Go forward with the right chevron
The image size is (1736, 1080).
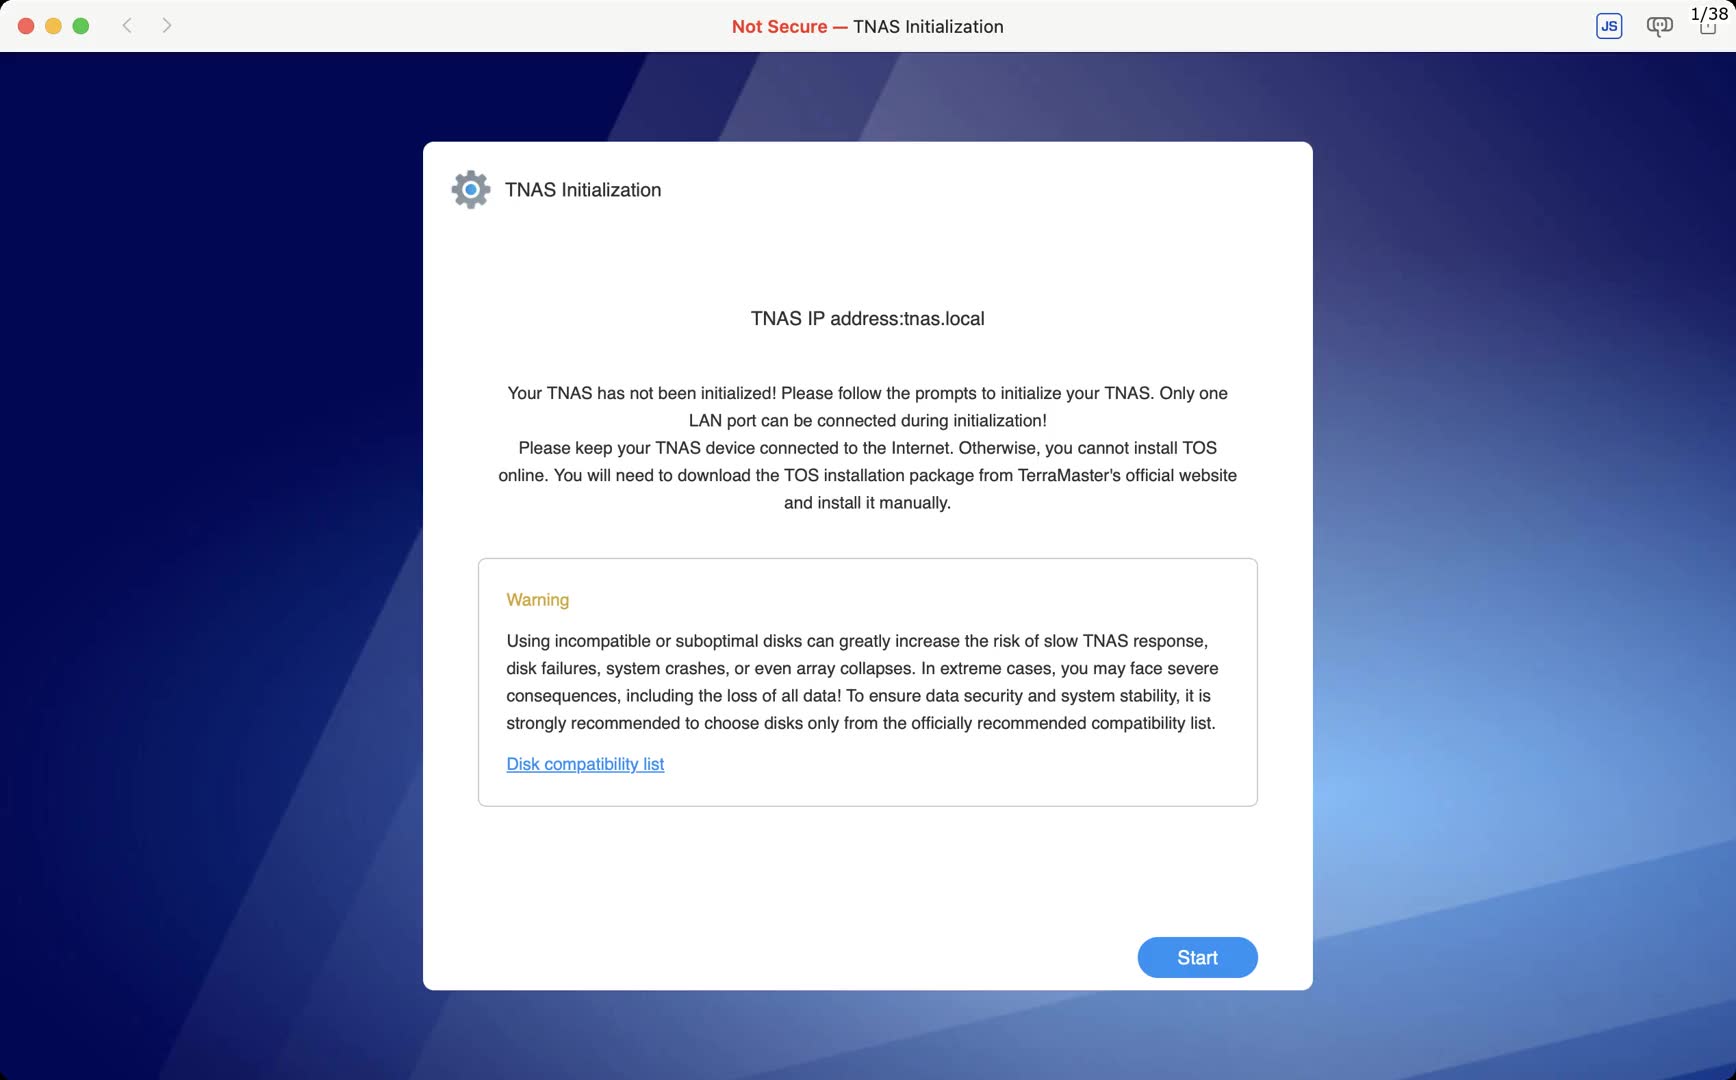click(167, 25)
